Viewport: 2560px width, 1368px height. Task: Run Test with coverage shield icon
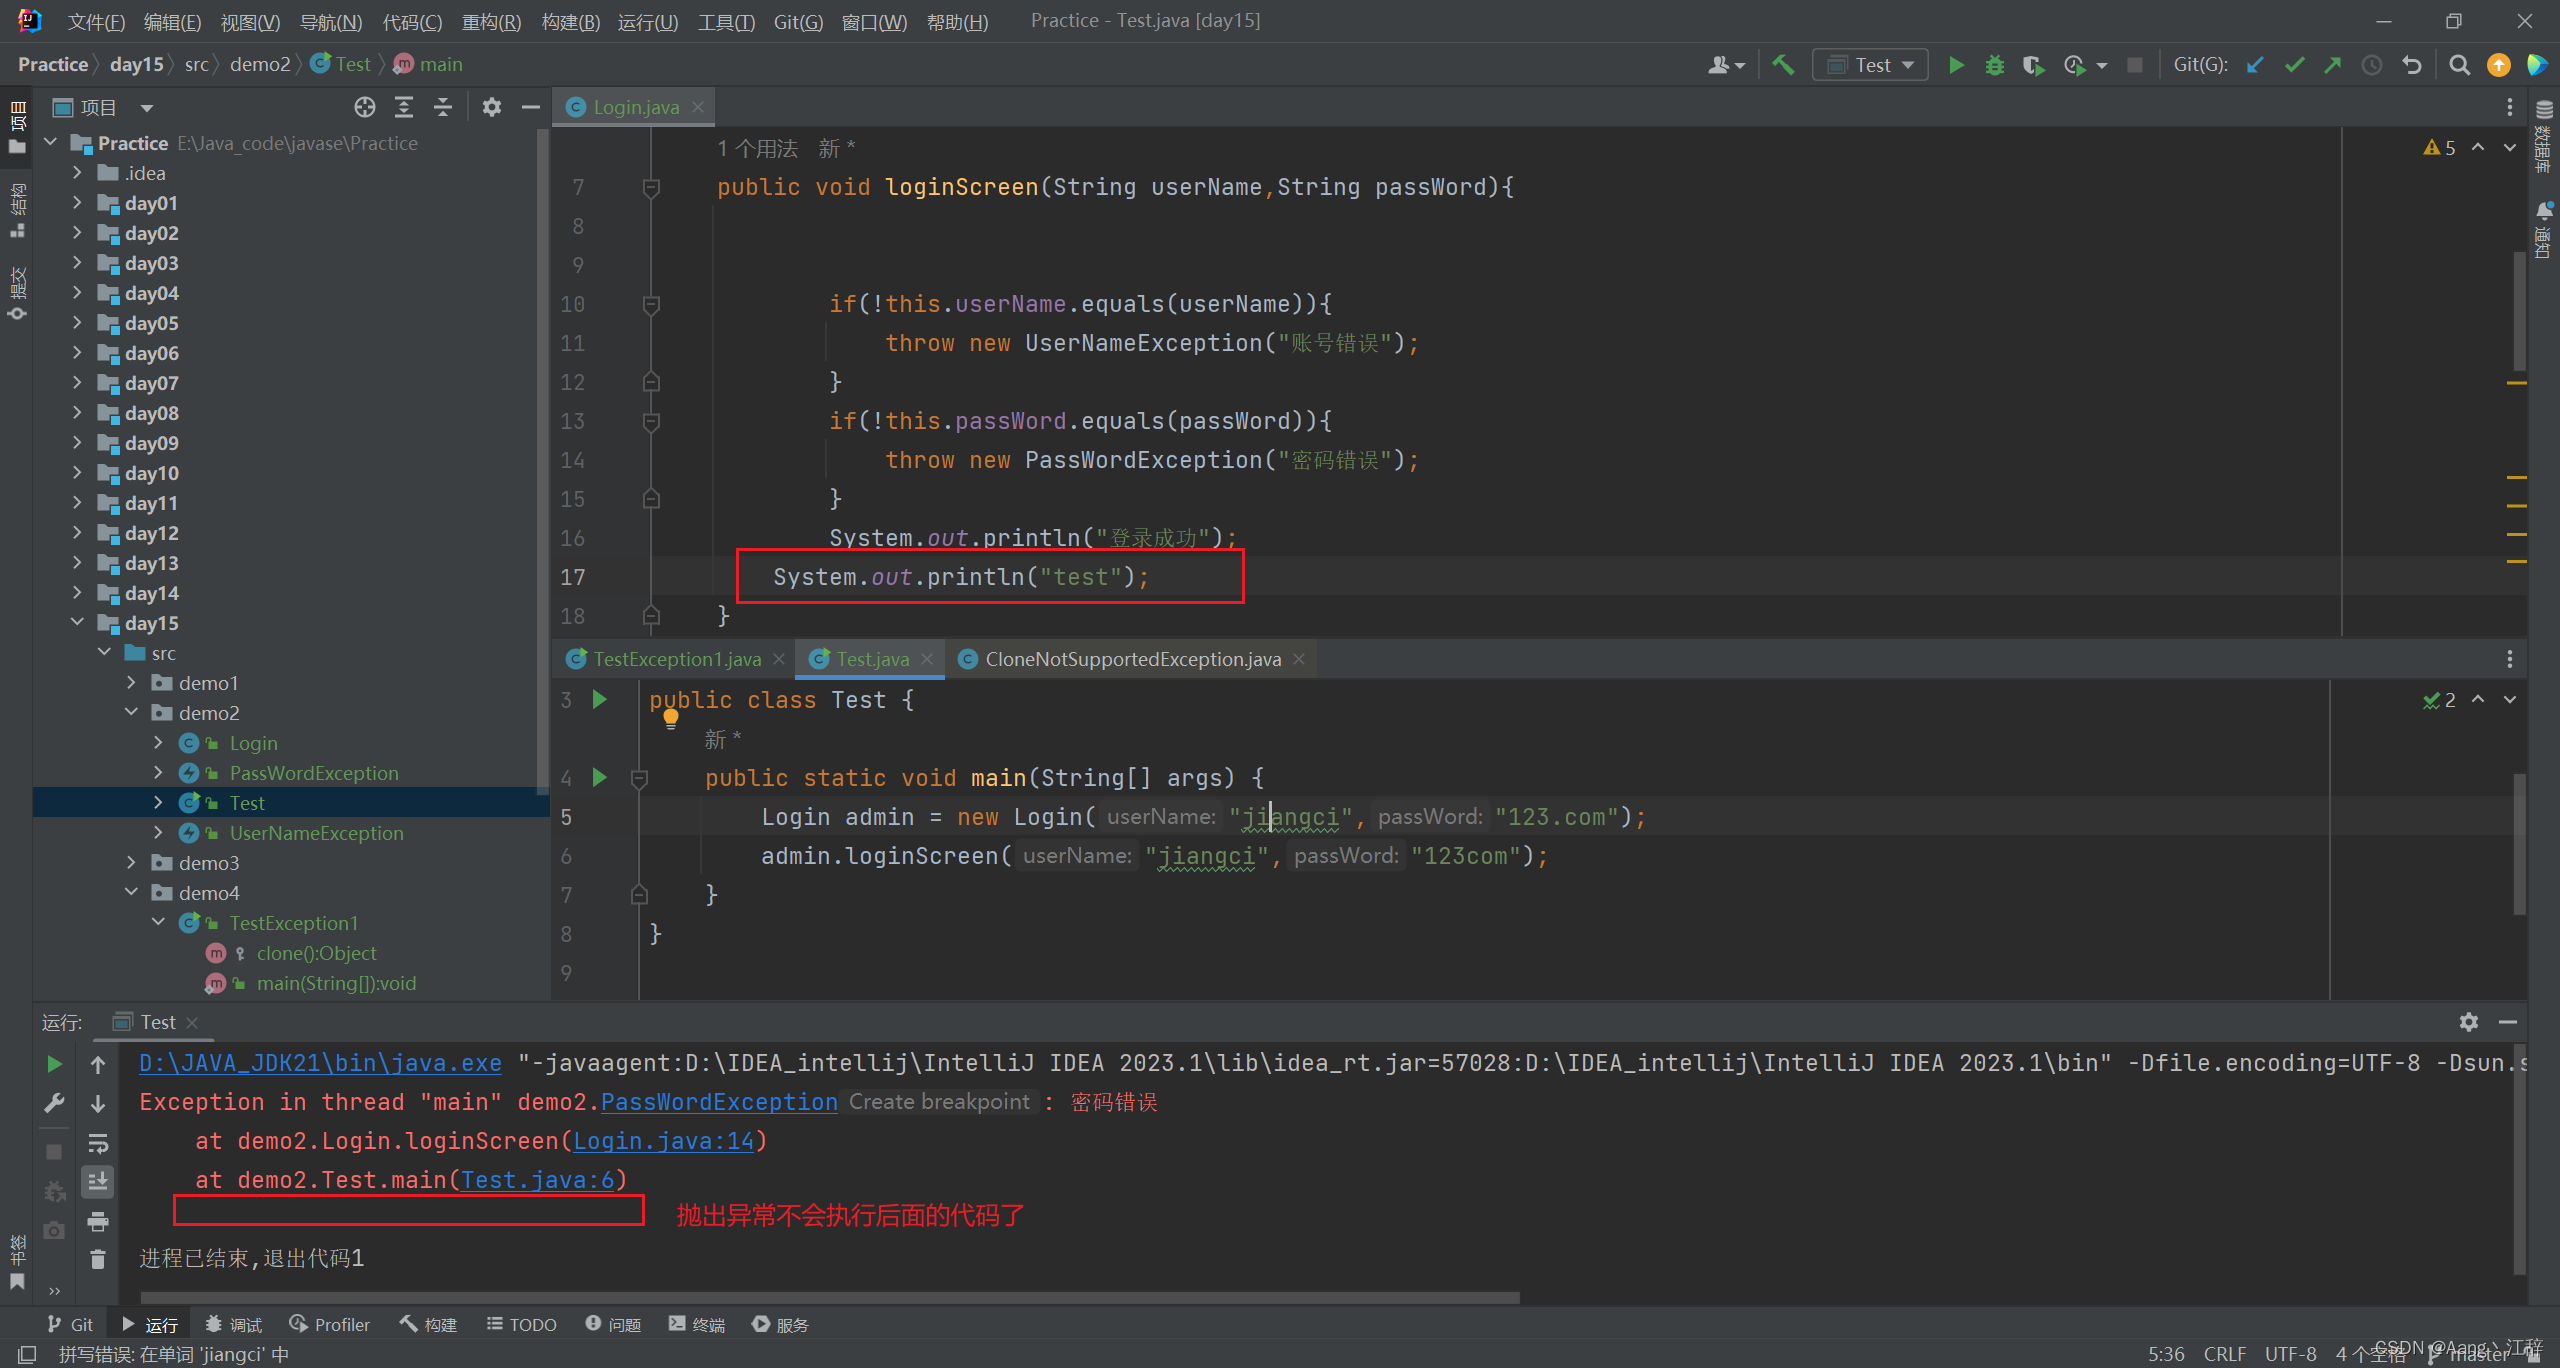[x=2032, y=64]
